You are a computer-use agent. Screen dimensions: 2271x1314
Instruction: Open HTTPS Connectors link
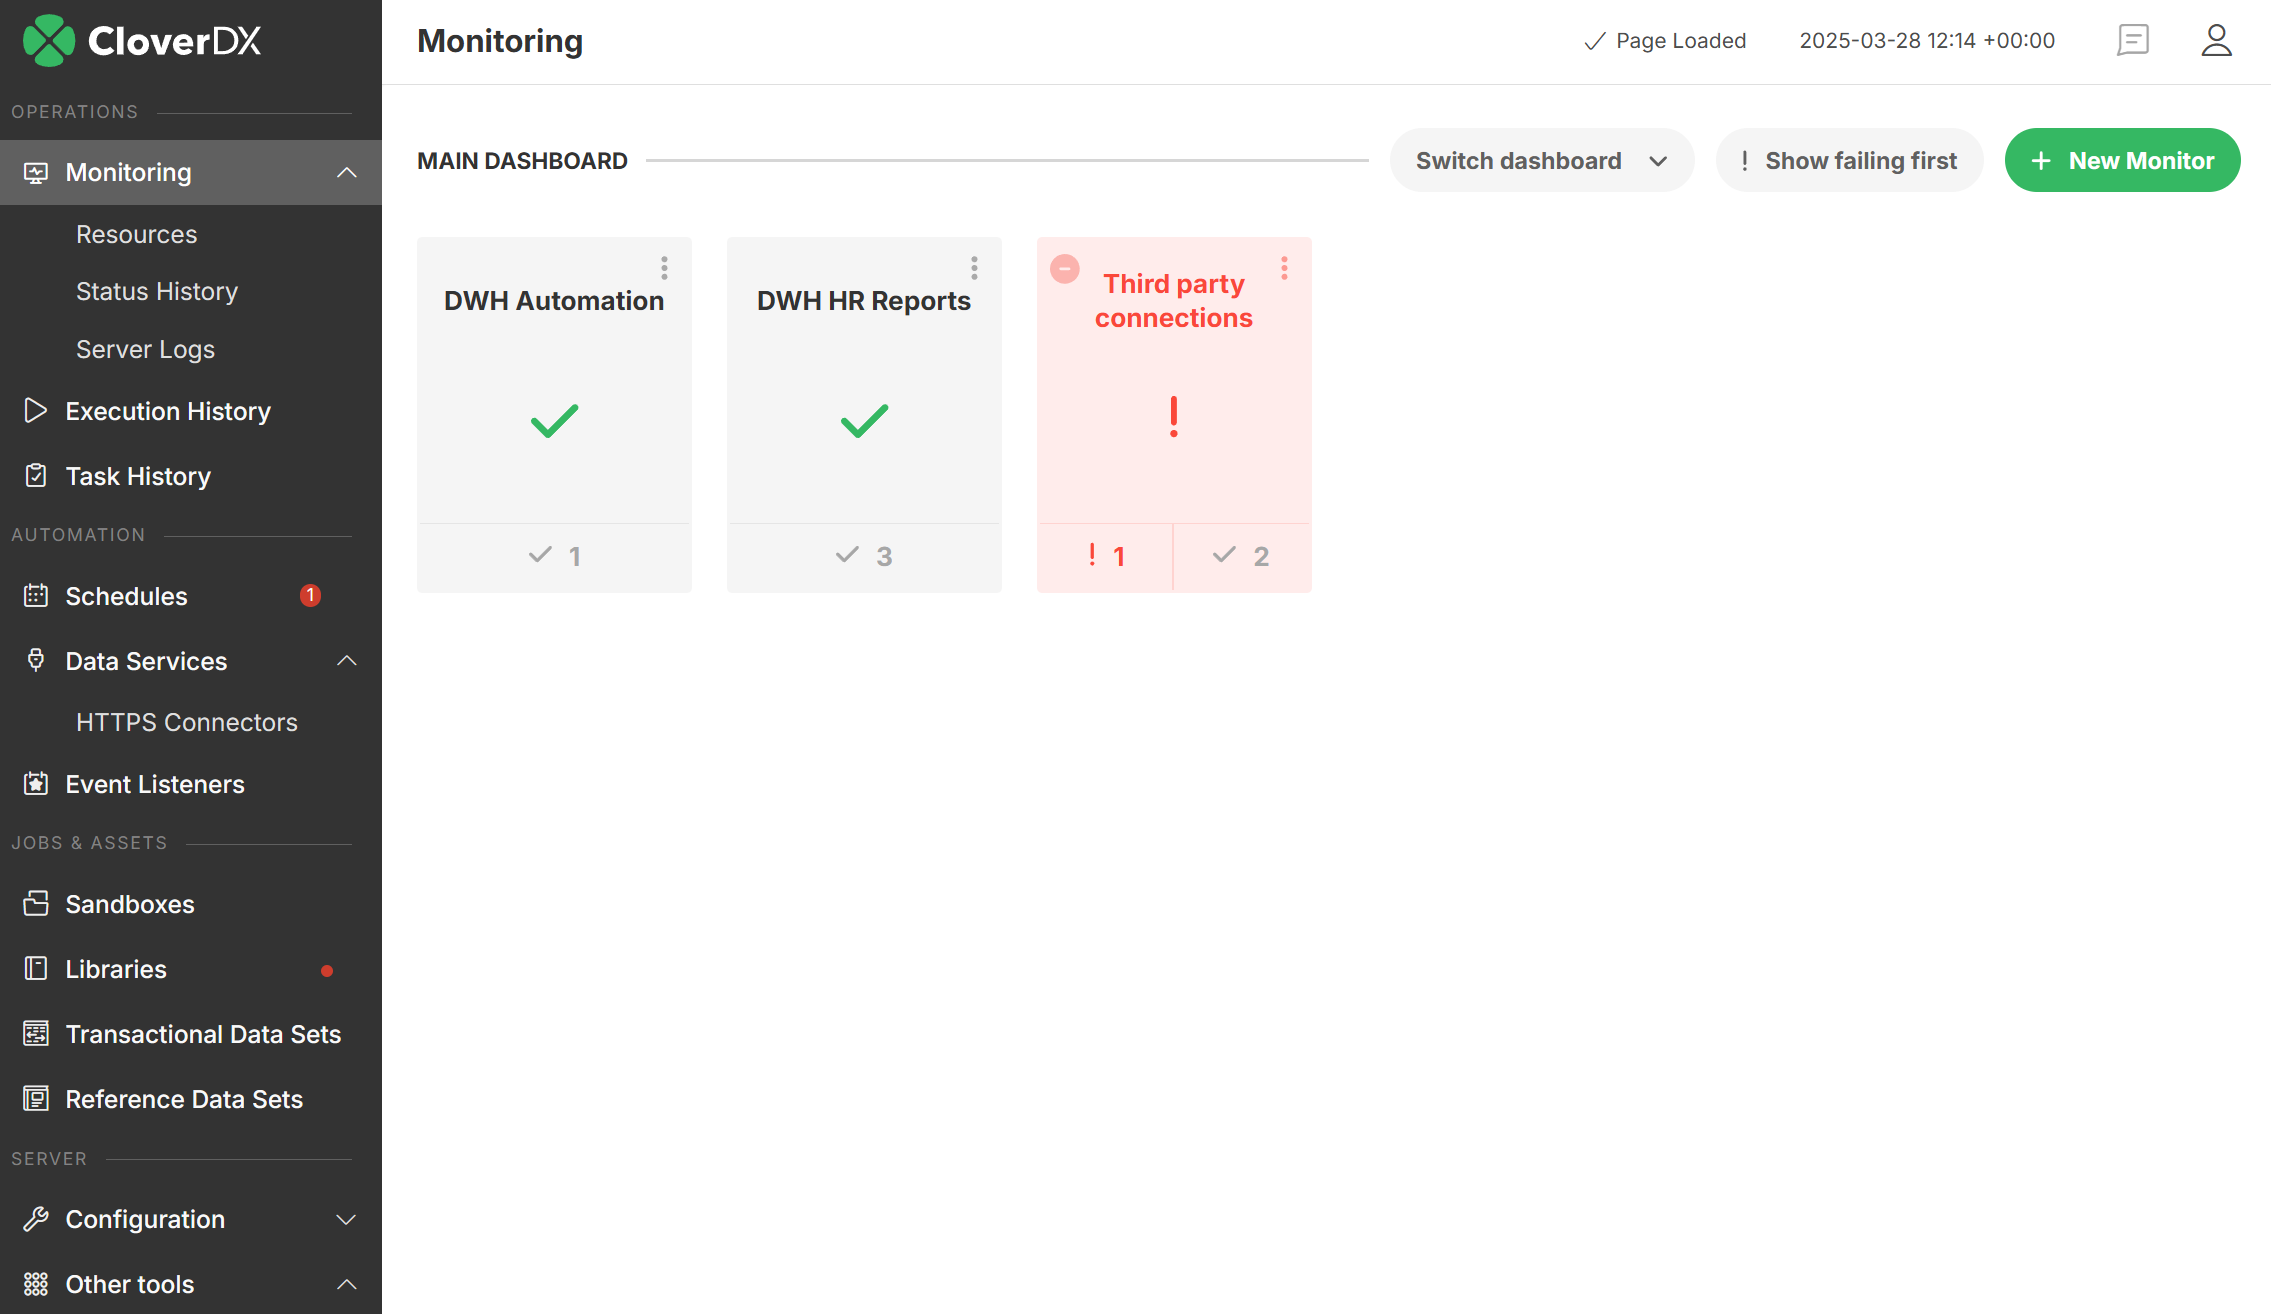click(187, 722)
